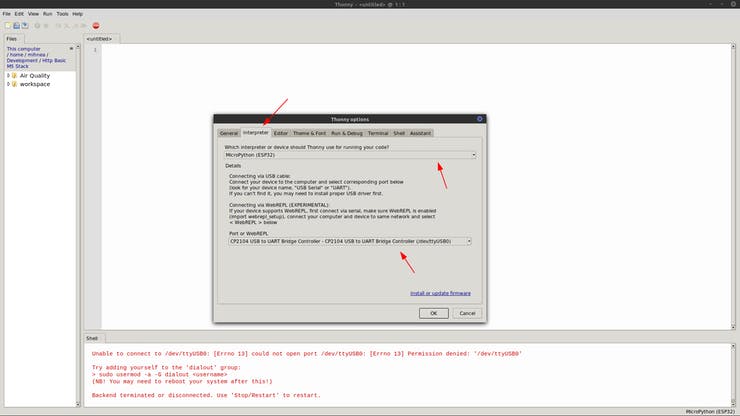Click the Details label in options dialog

coord(233,166)
